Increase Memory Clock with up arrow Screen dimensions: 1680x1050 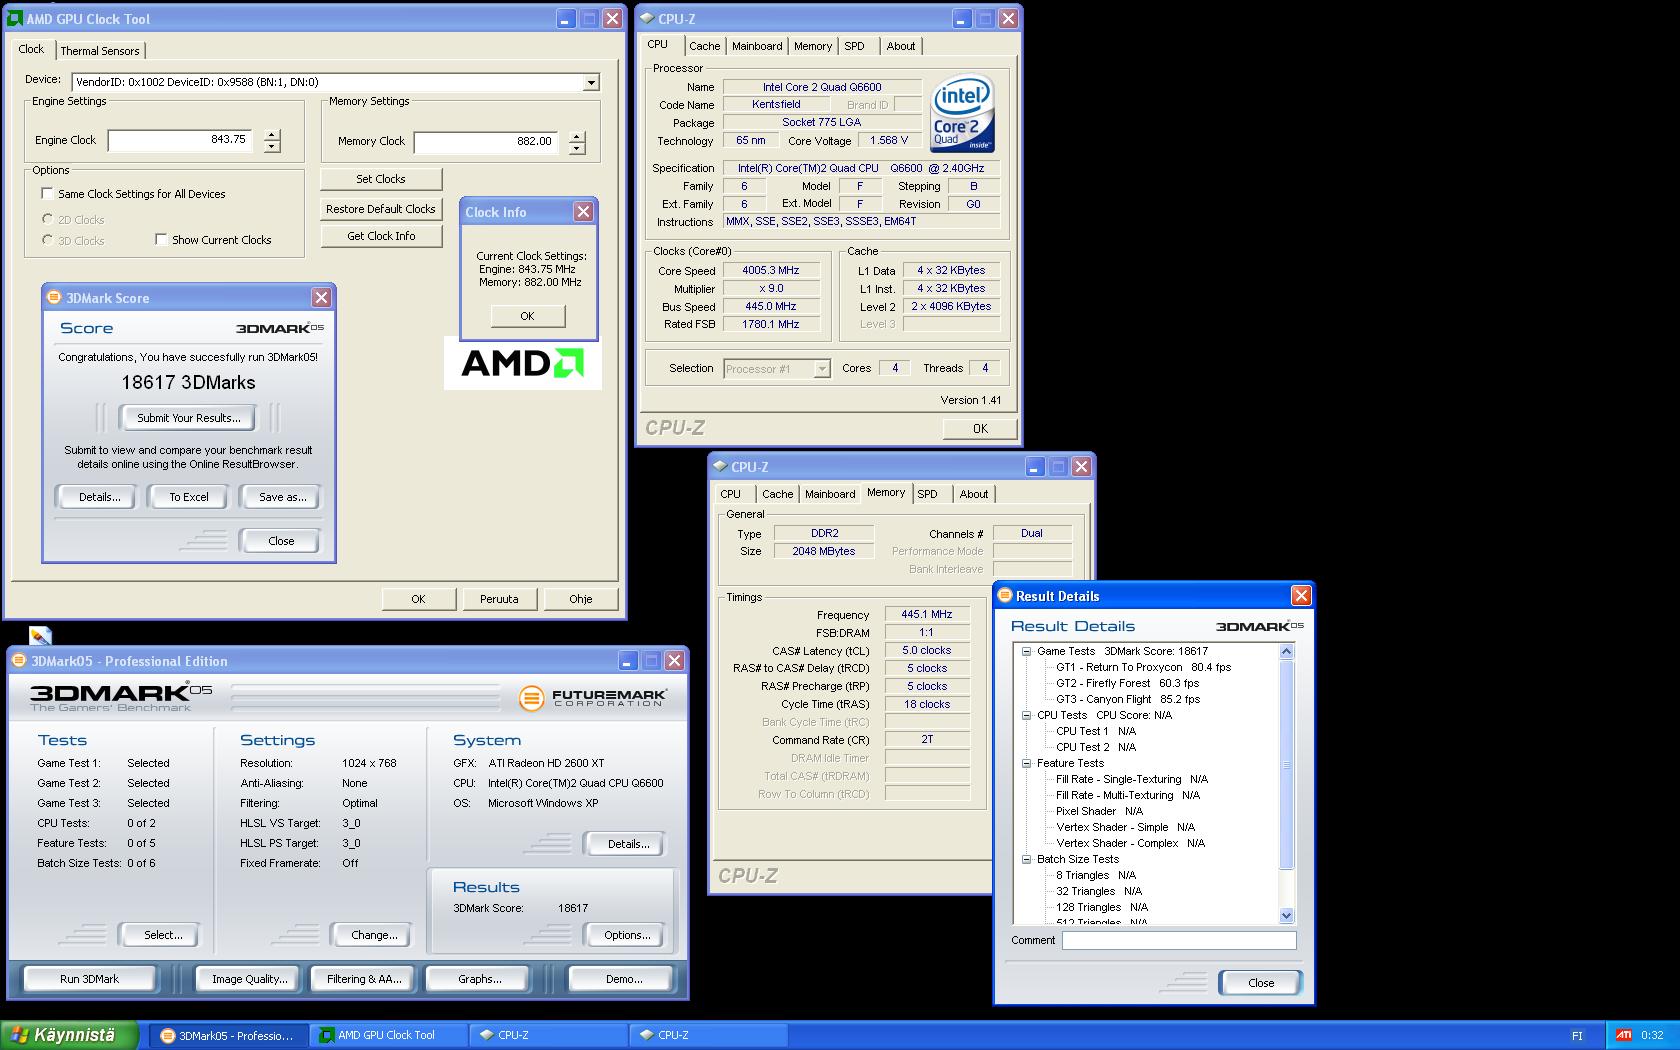point(577,138)
